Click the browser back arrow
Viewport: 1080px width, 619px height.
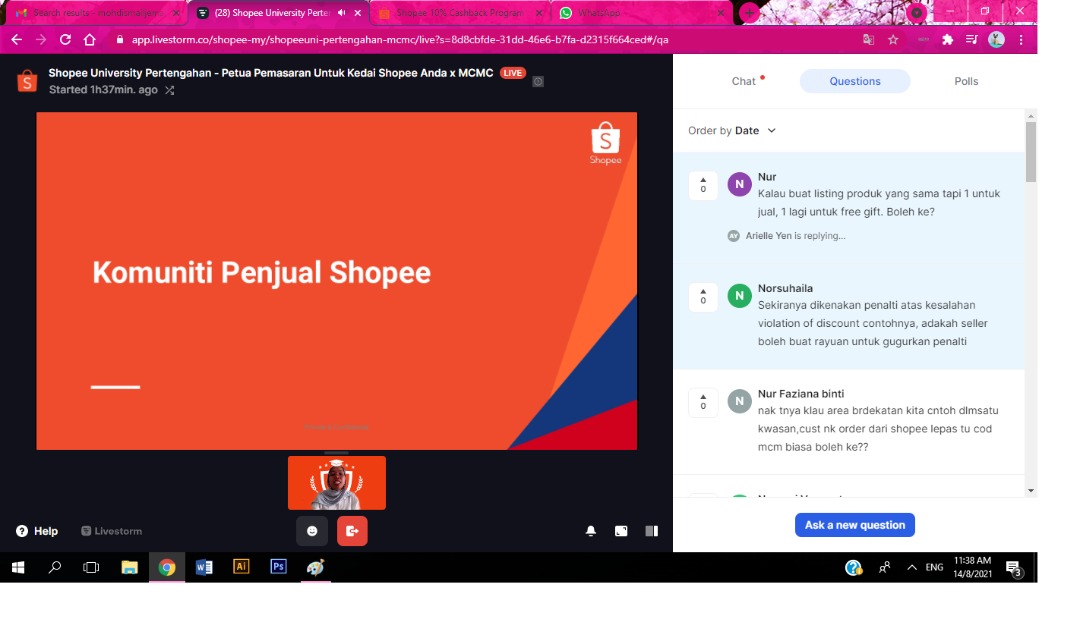(17, 40)
